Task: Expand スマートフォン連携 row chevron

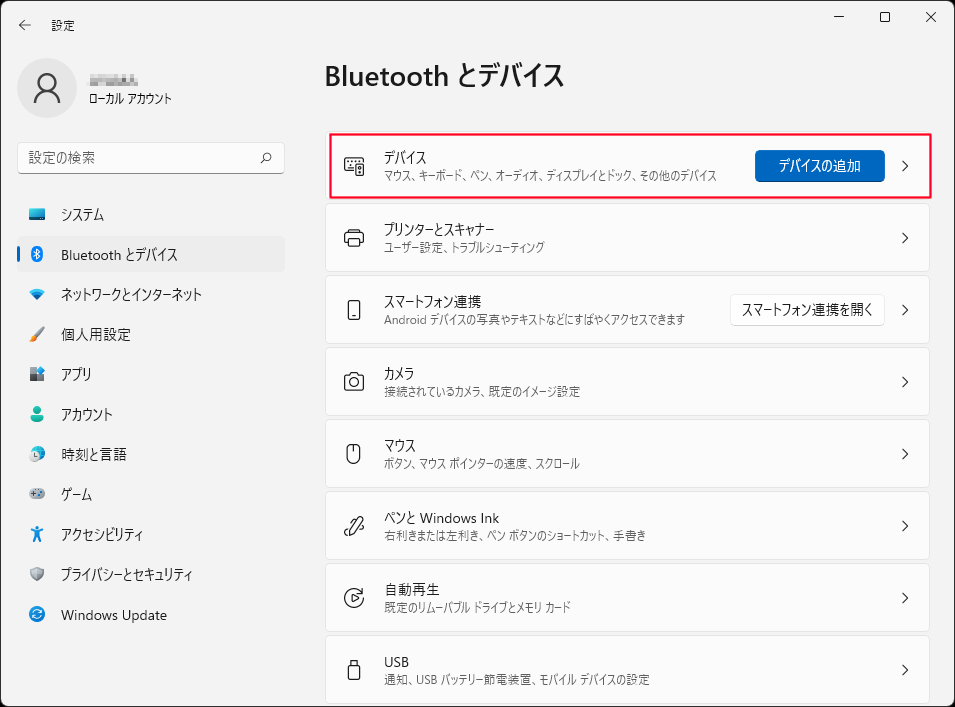Action: (905, 310)
